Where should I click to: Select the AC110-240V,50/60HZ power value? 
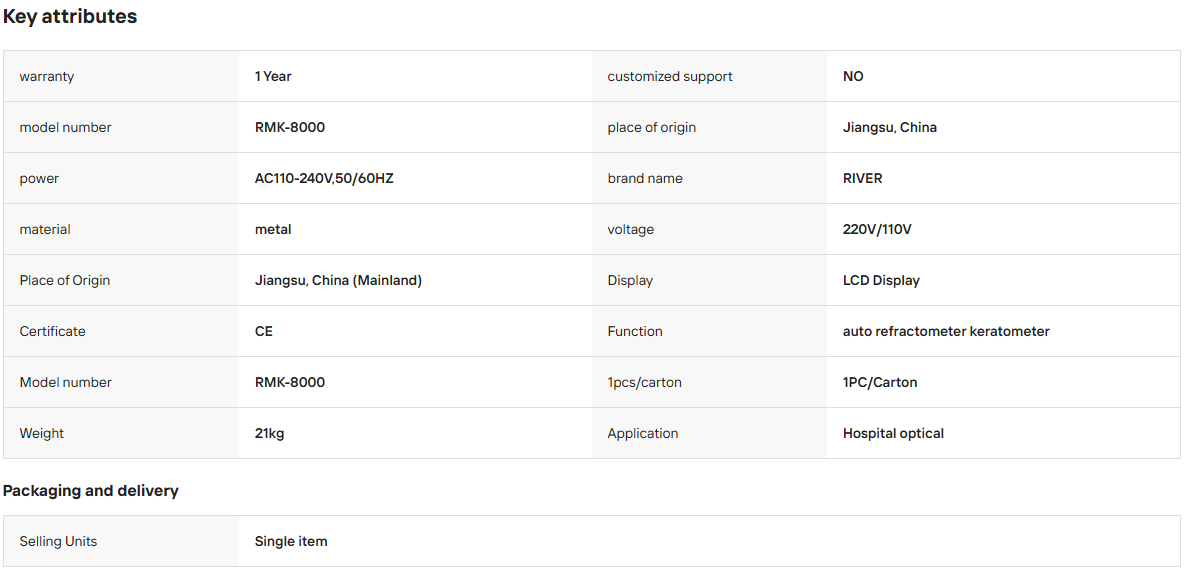point(324,179)
